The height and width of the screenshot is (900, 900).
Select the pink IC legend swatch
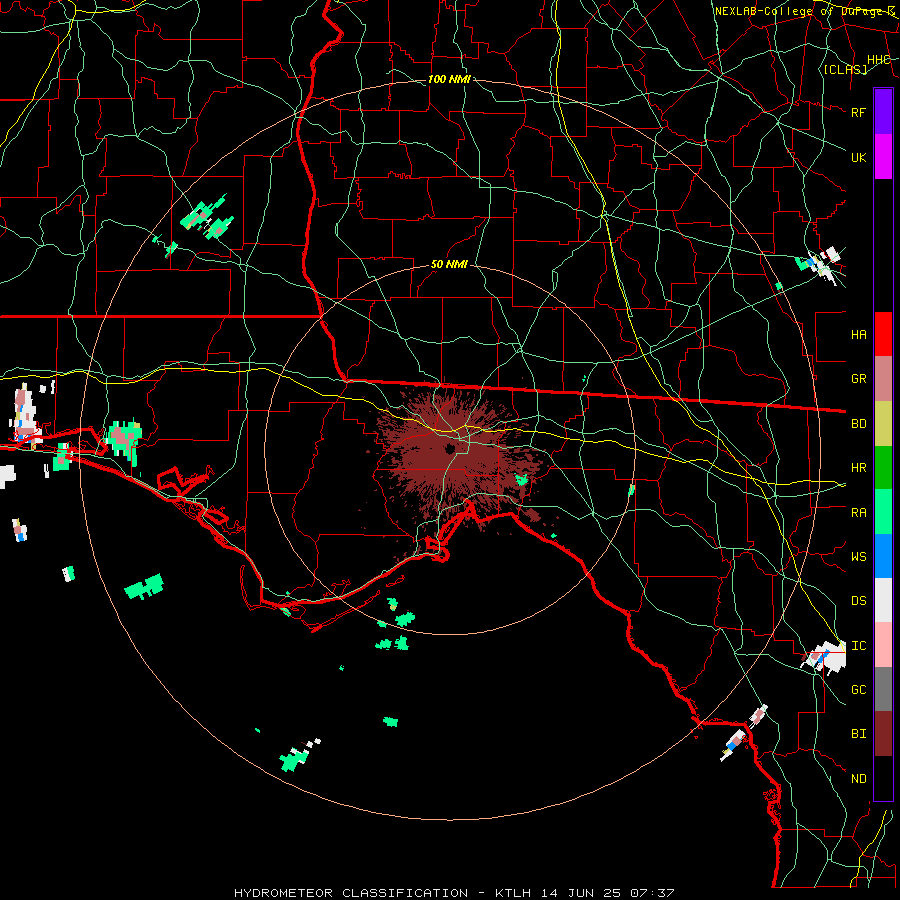(883, 645)
